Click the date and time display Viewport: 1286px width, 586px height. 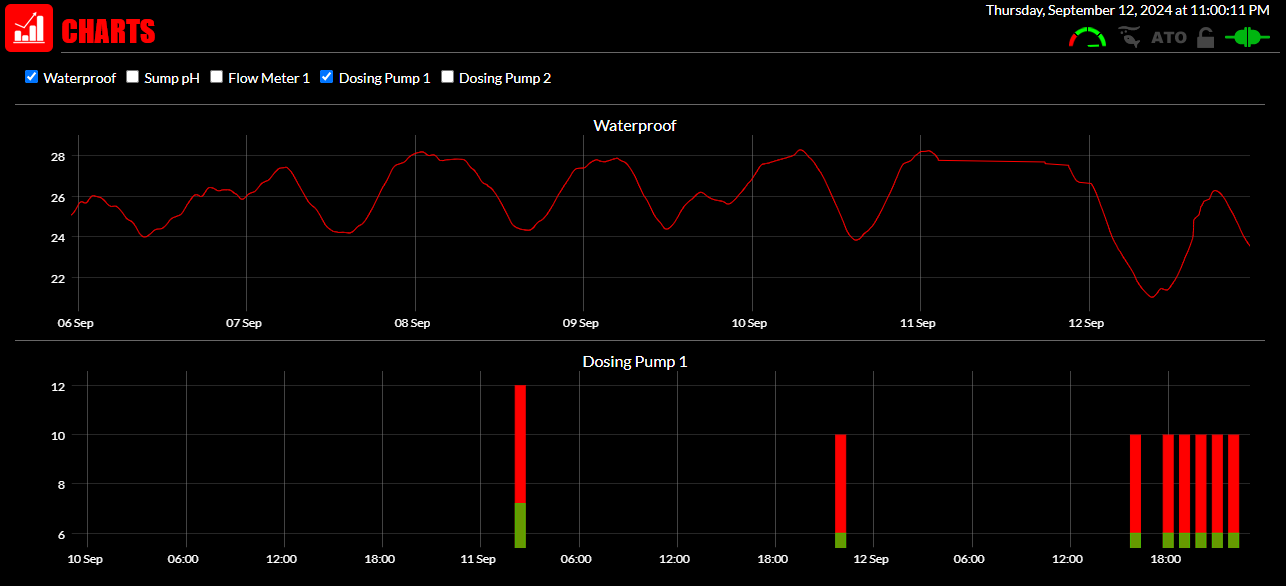click(1127, 10)
